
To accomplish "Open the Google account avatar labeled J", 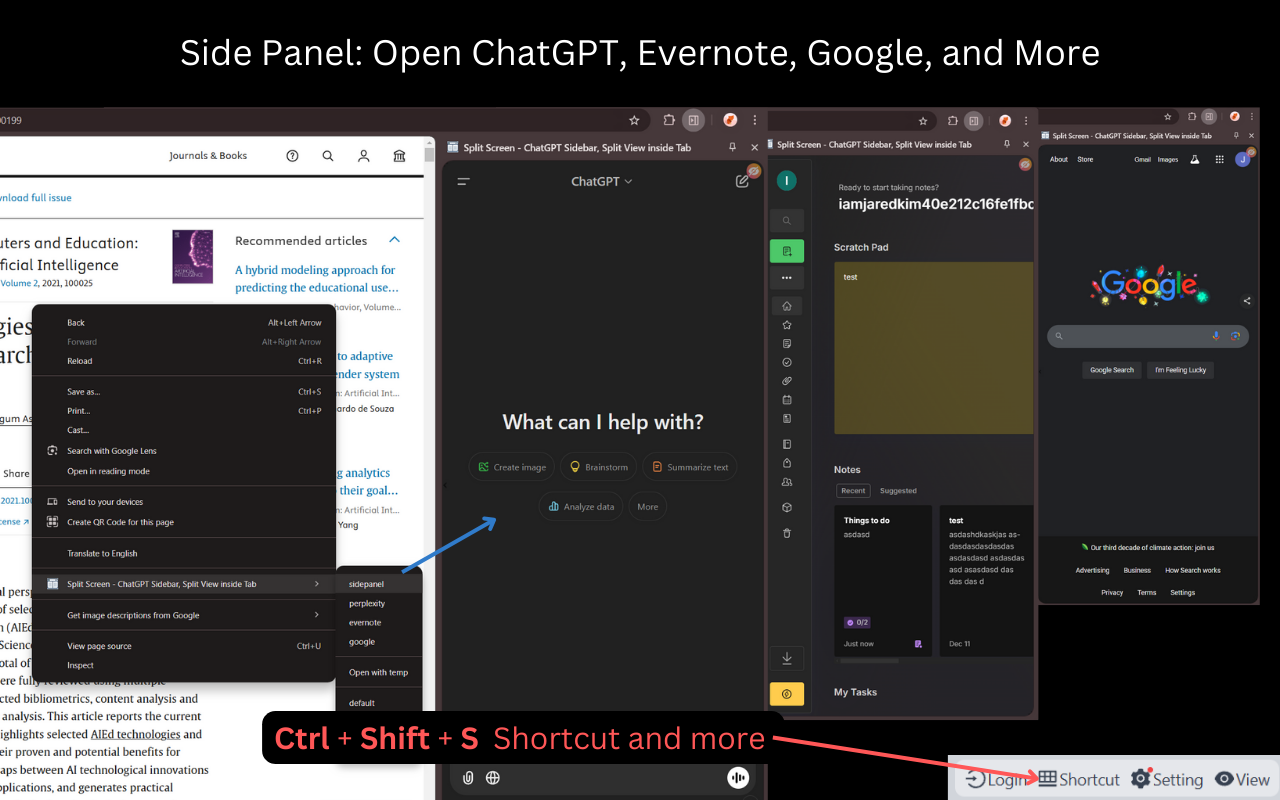I will [1242, 159].
